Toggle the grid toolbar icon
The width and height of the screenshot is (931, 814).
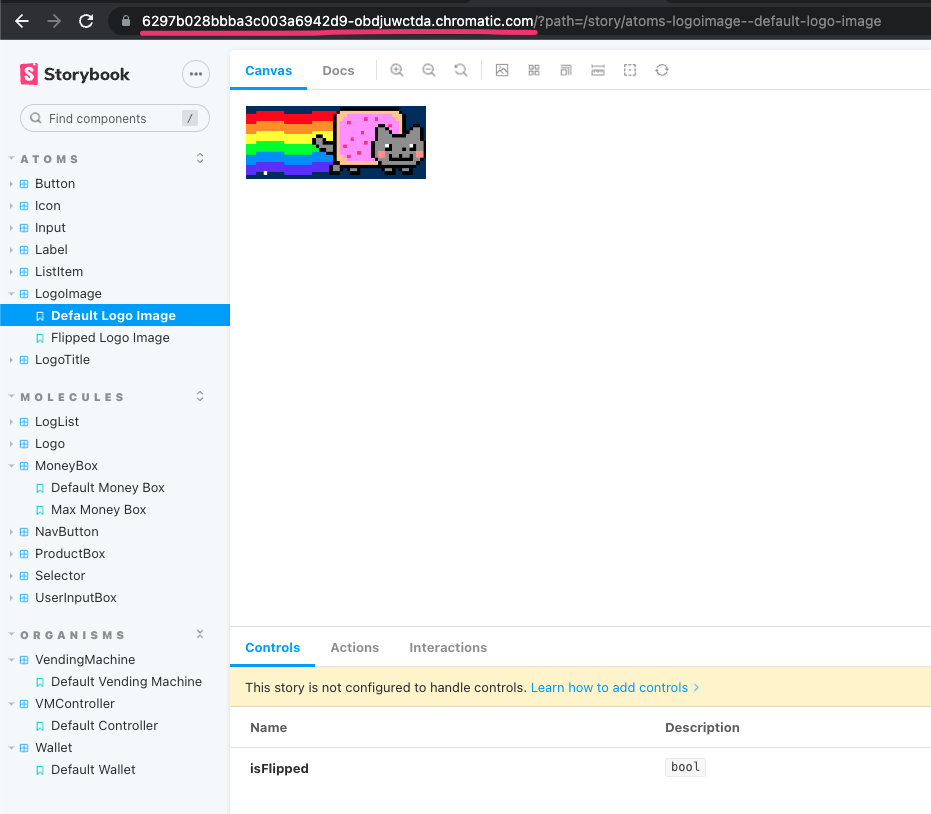pyautogui.click(x=534, y=70)
